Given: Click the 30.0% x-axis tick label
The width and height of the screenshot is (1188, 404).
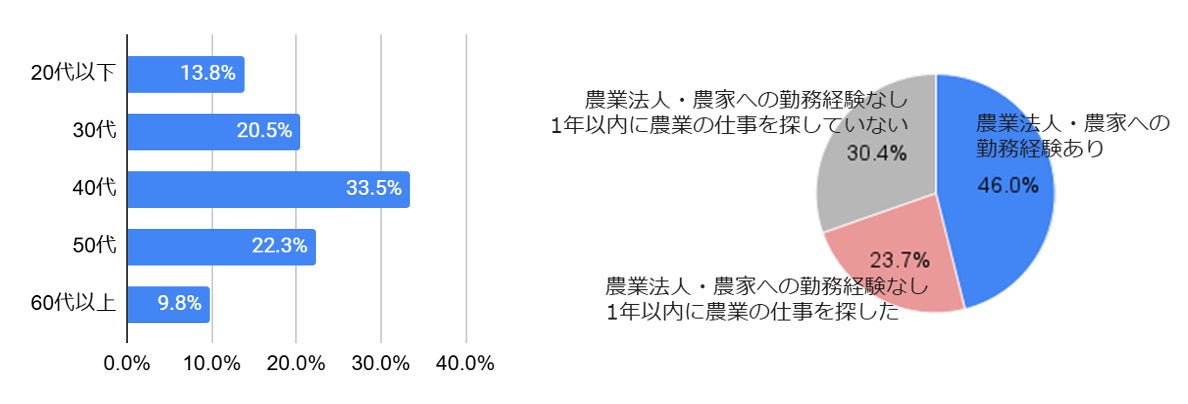Looking at the screenshot, I should pyautogui.click(x=381, y=364).
